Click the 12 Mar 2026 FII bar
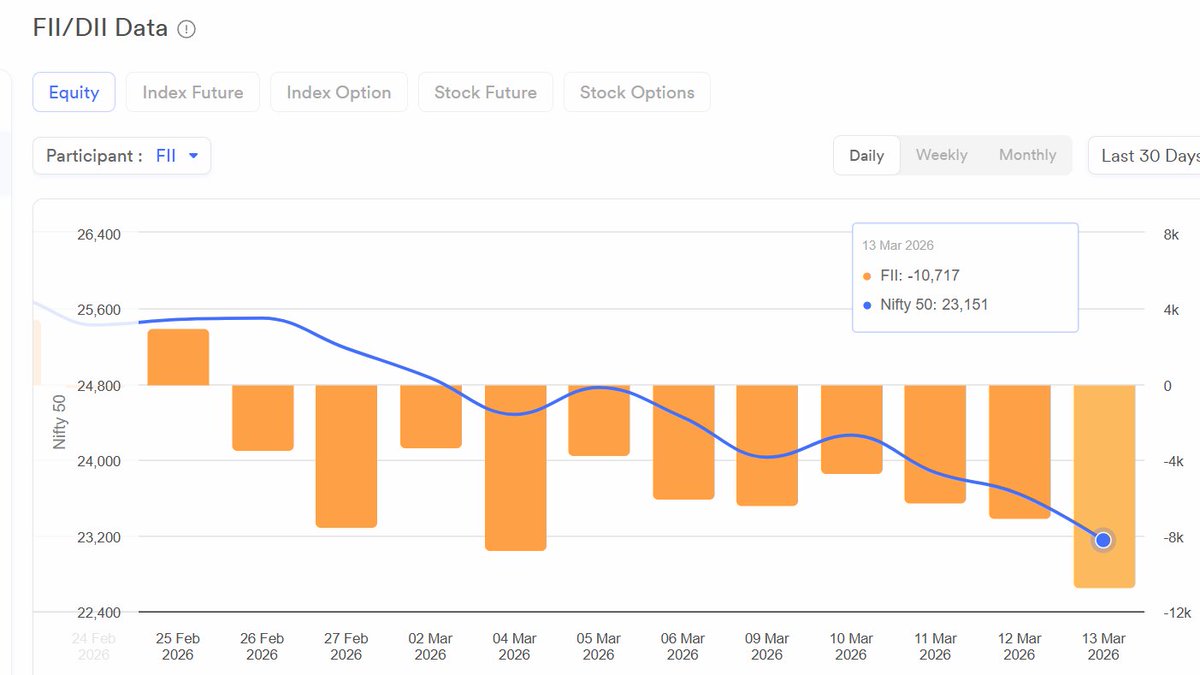This screenshot has height=675, width=1200. point(1020,452)
